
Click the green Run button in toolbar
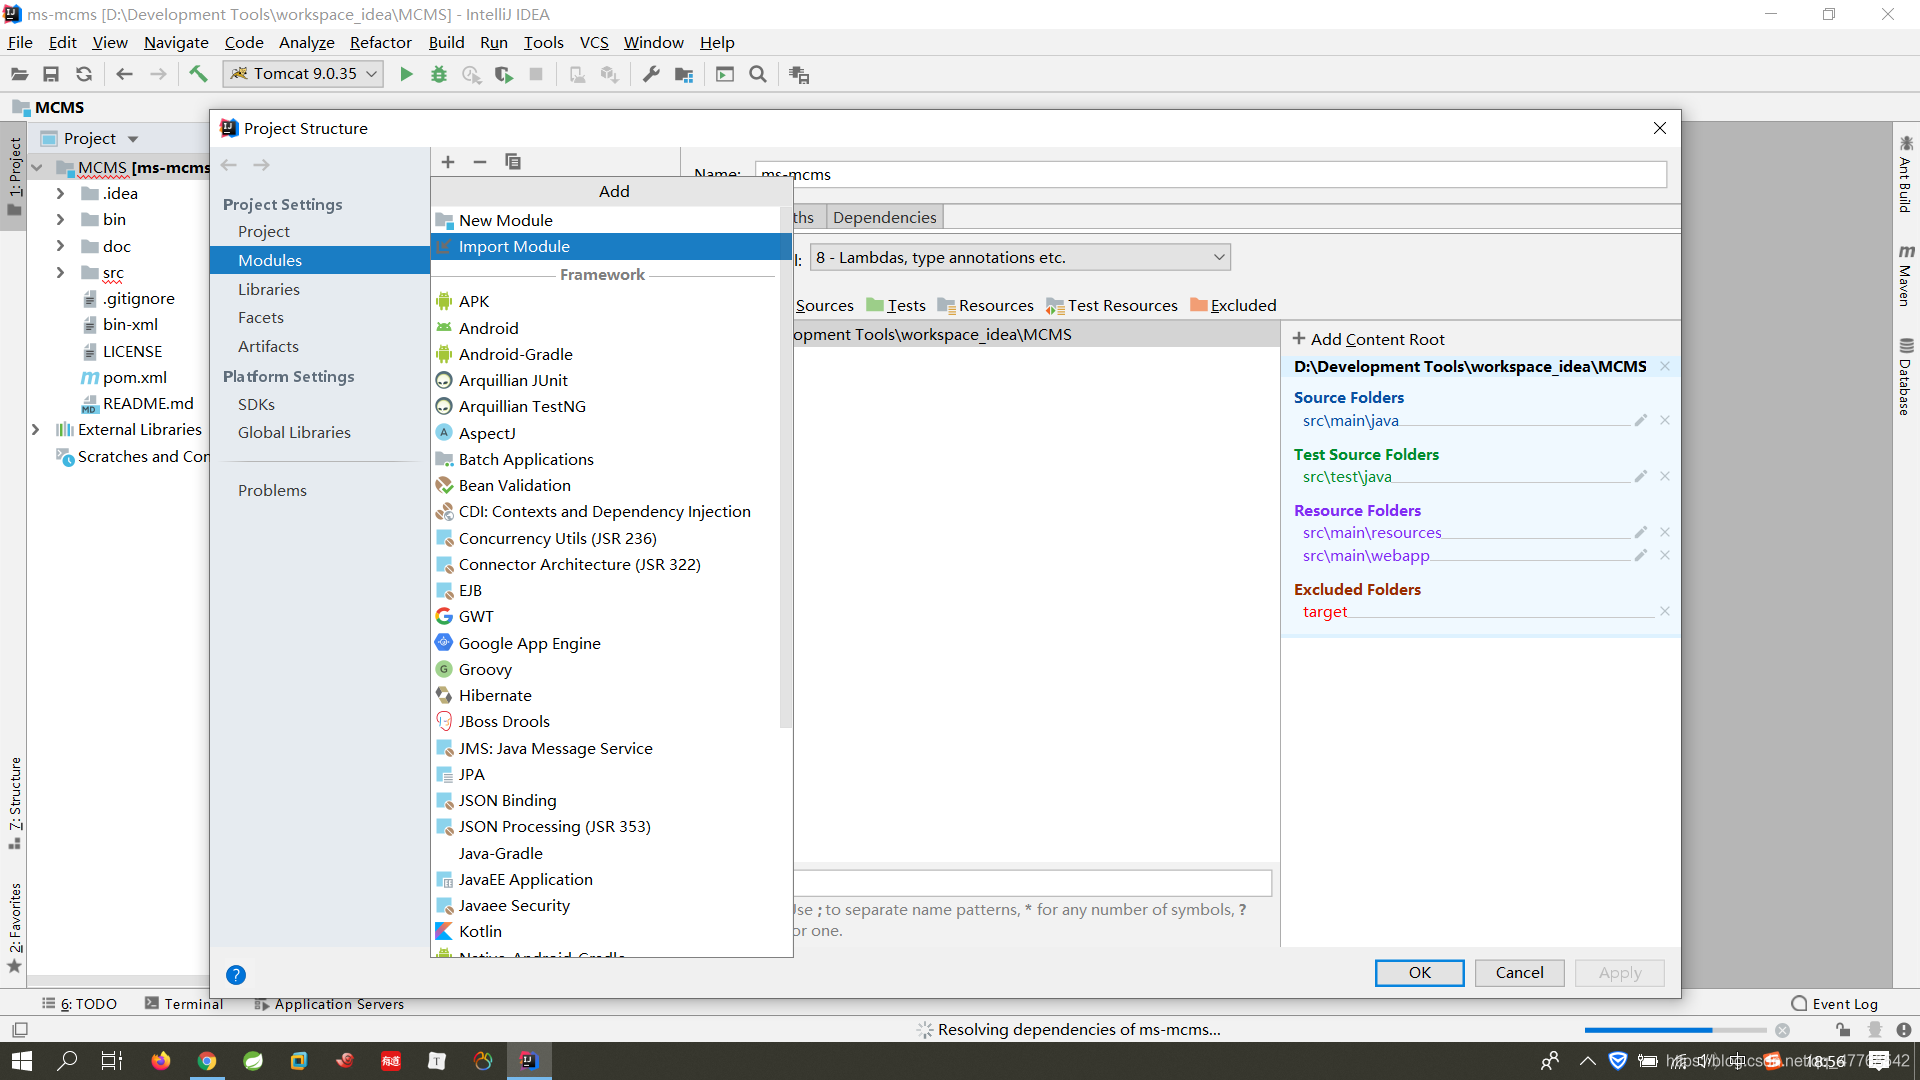point(406,74)
